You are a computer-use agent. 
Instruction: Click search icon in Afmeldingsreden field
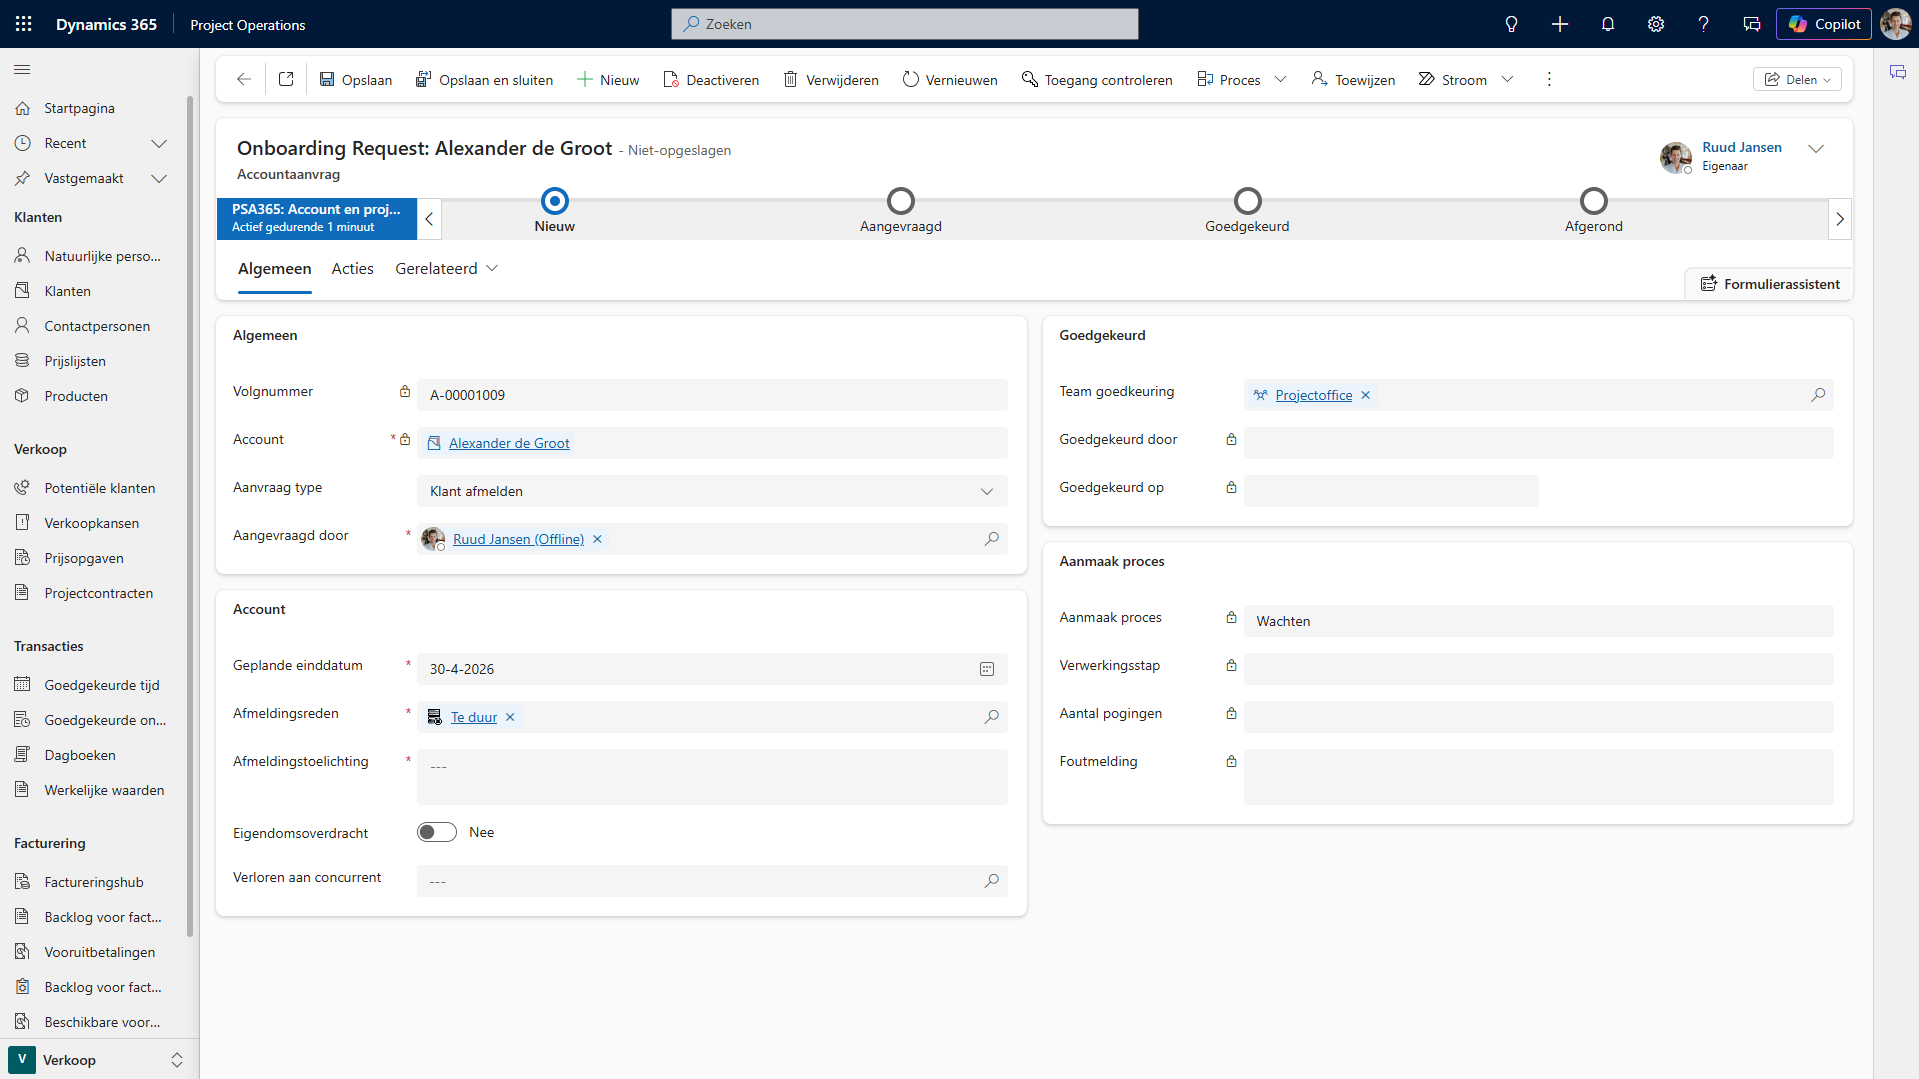[x=991, y=717]
